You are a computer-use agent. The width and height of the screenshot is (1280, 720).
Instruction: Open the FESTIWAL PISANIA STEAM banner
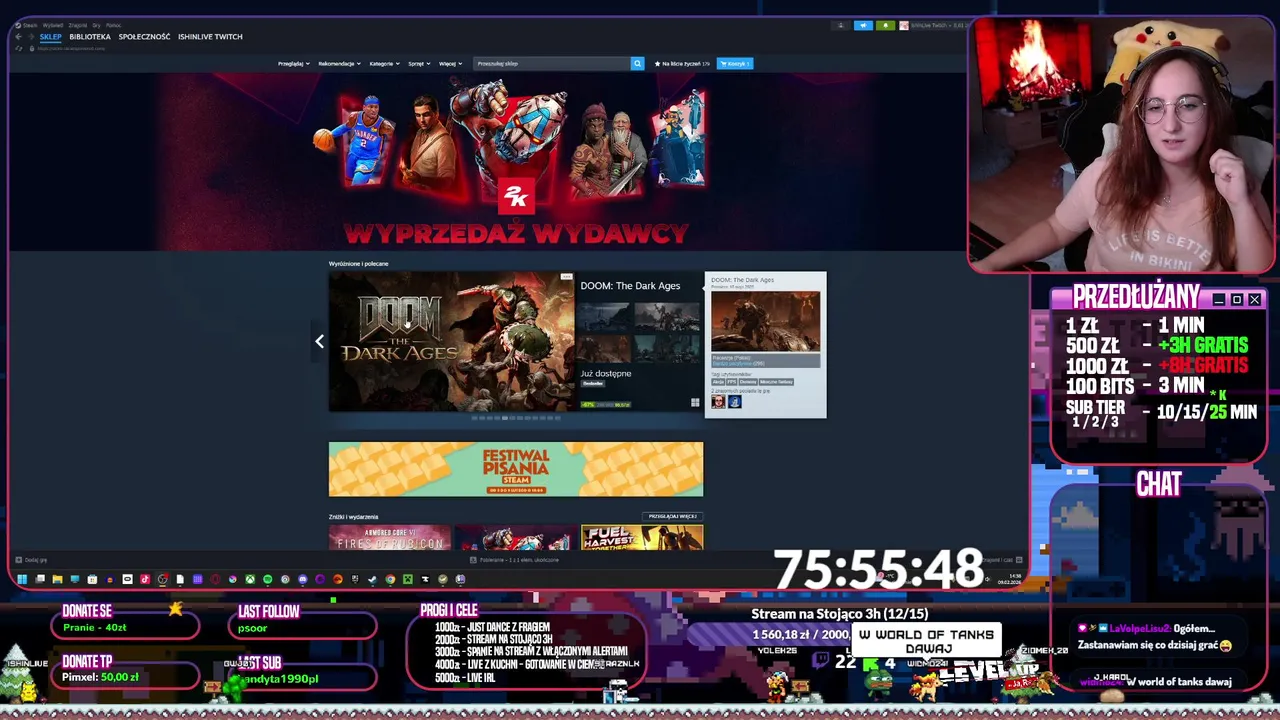click(516, 469)
